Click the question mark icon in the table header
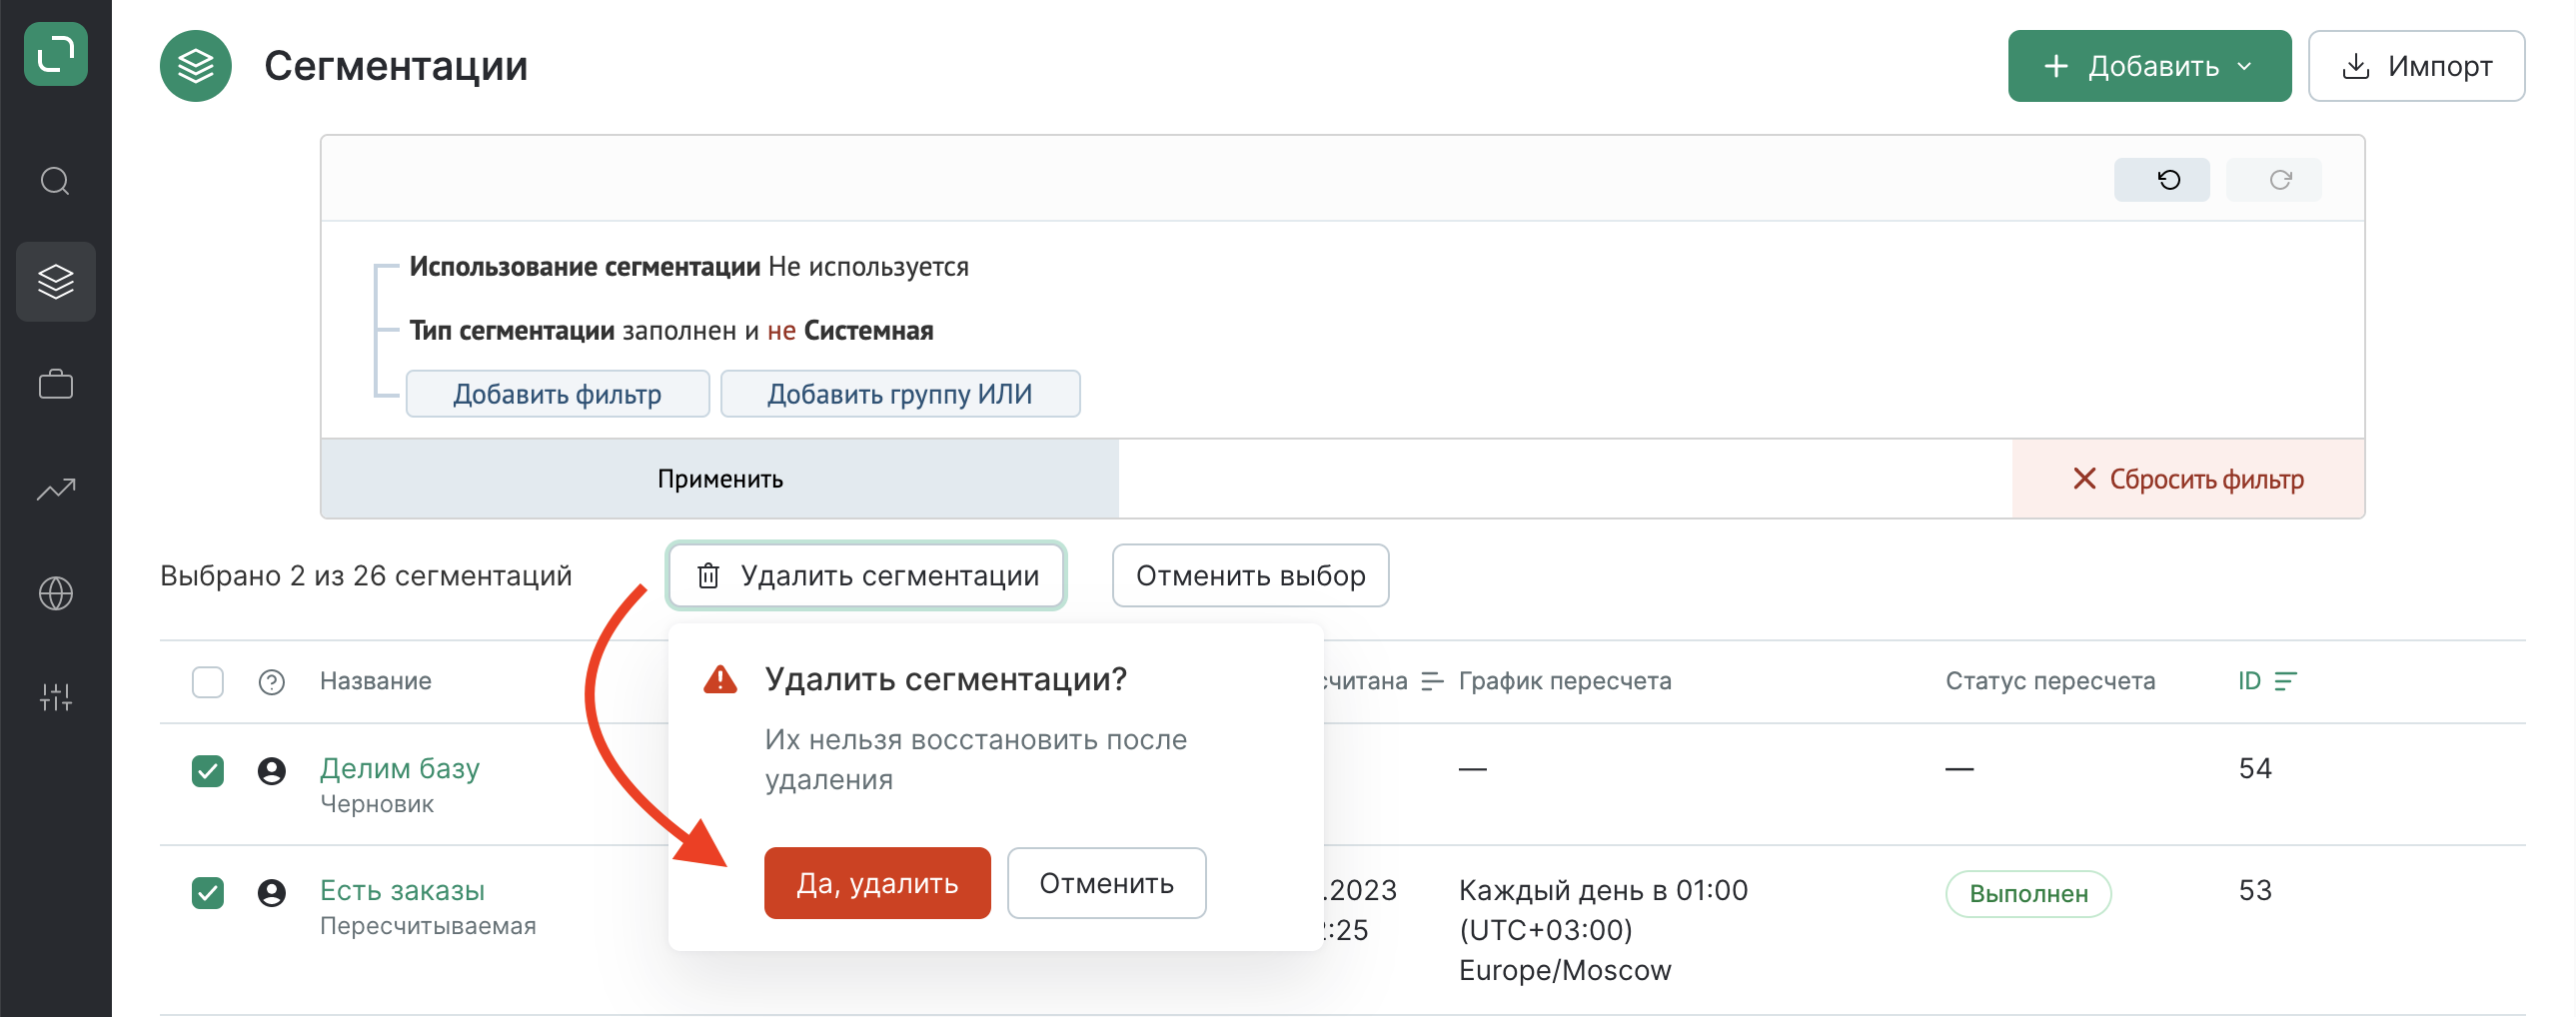Screen dimensions: 2576x1017 click(x=272, y=682)
